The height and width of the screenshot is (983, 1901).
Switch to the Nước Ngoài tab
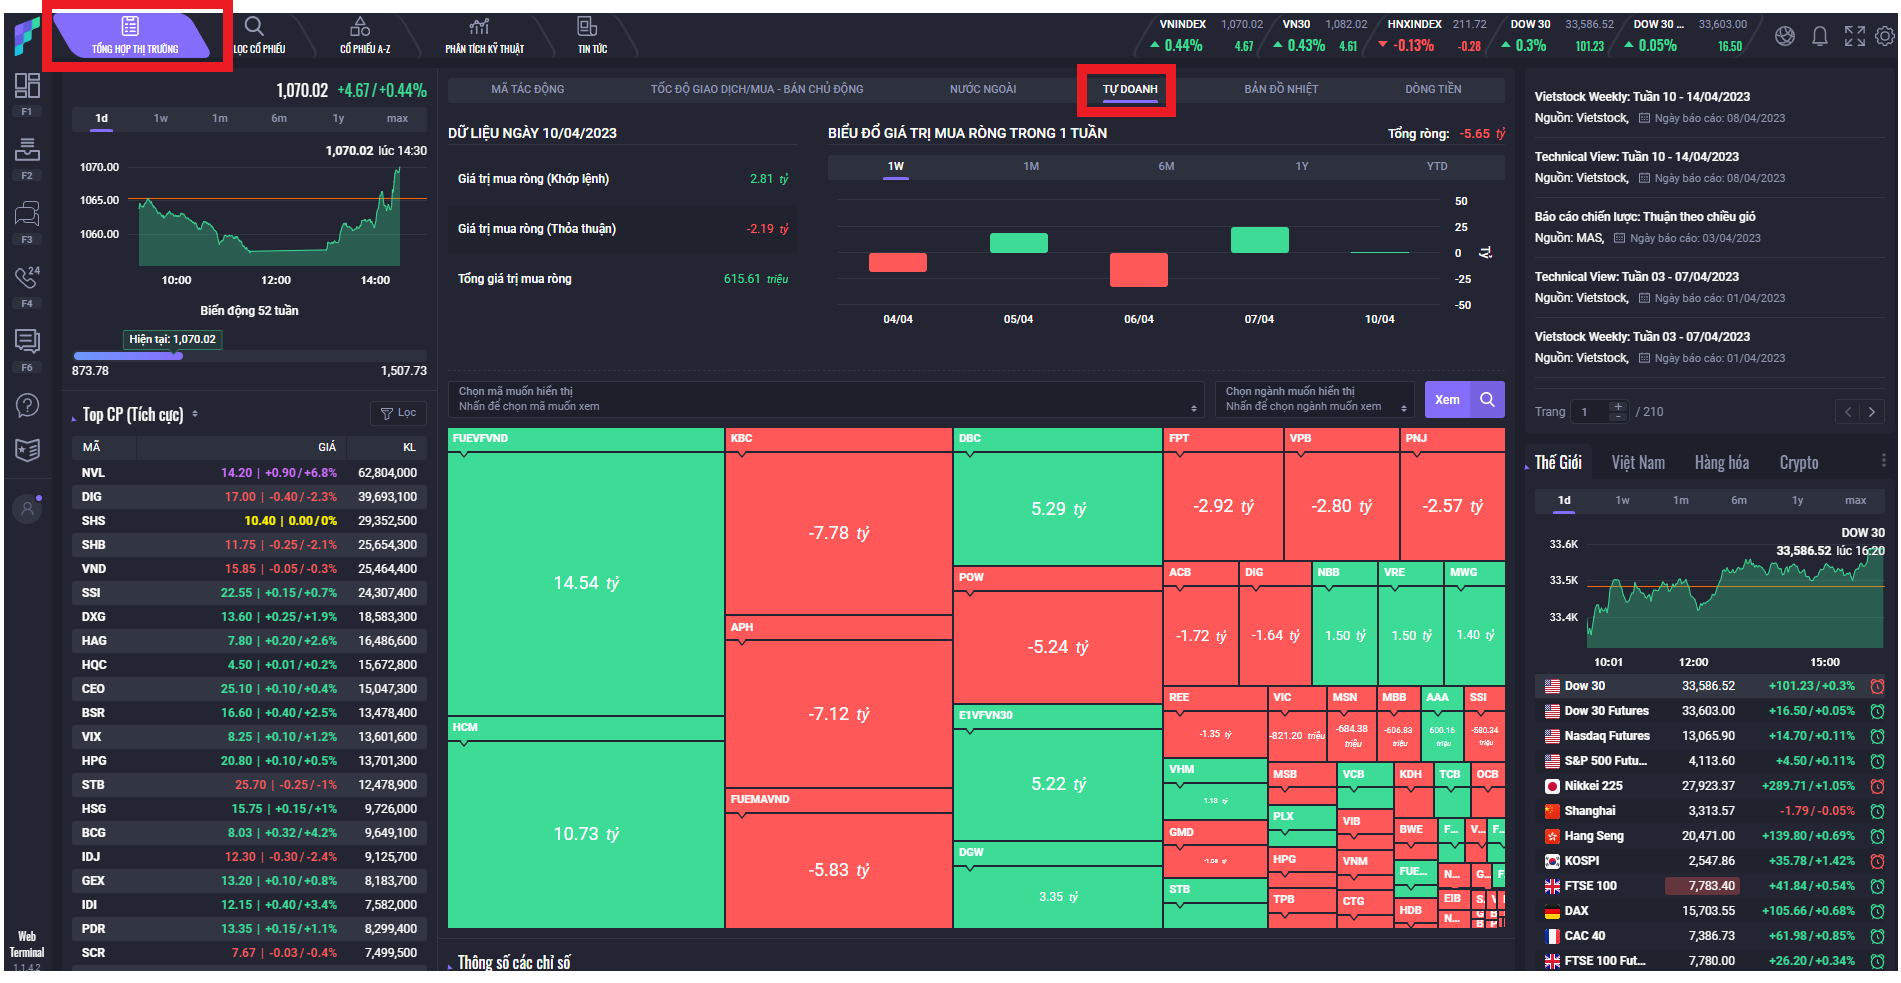tap(982, 89)
